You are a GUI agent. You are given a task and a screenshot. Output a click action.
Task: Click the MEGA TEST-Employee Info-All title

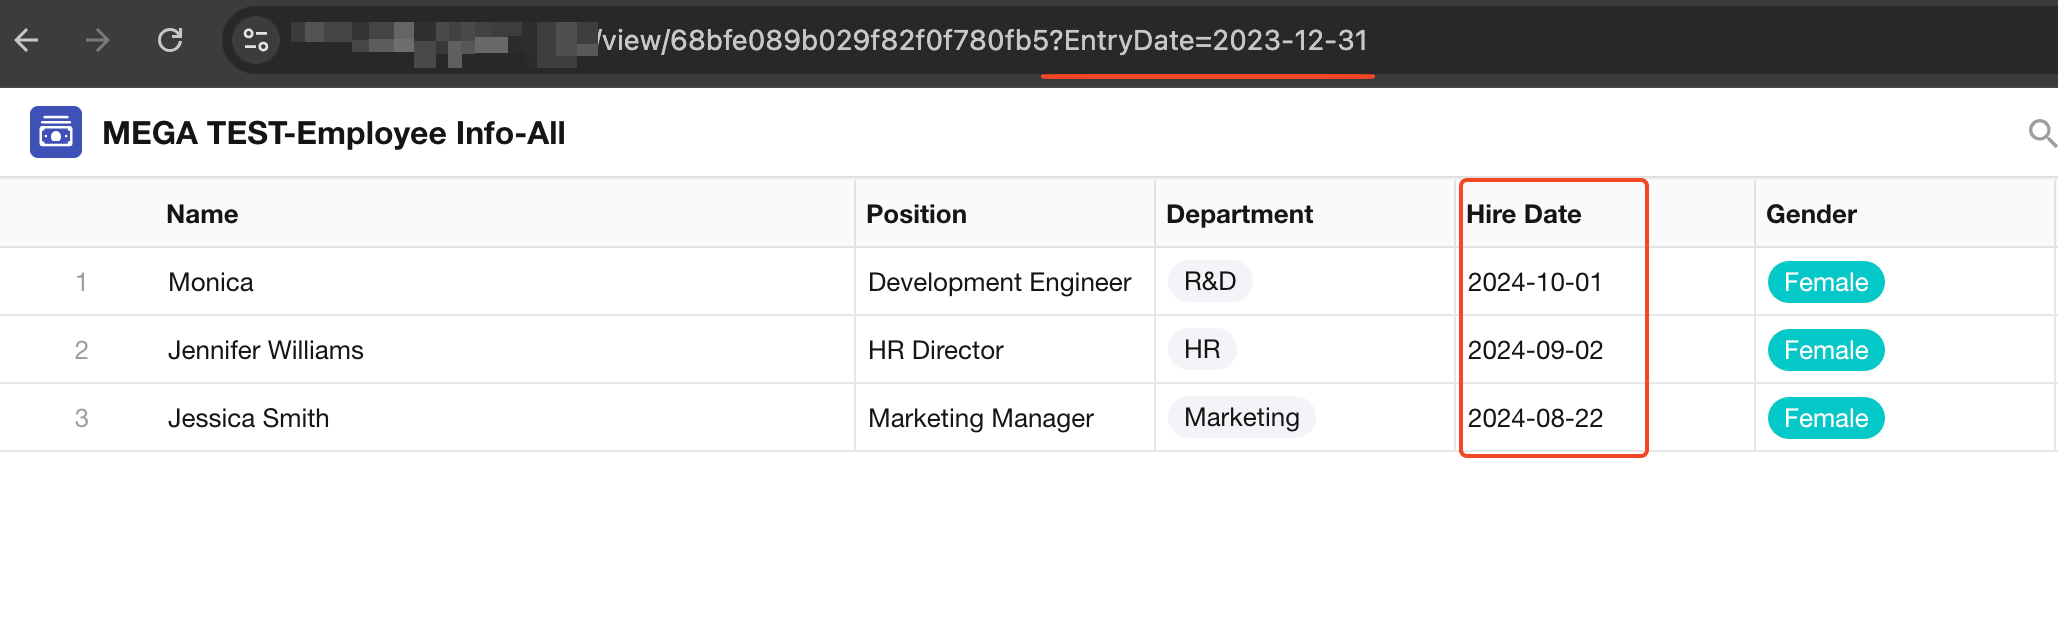[333, 133]
